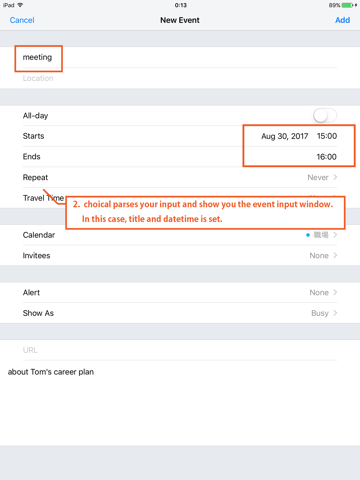Select the Location field
Image resolution: width=360 pixels, height=480 pixels.
180,78
